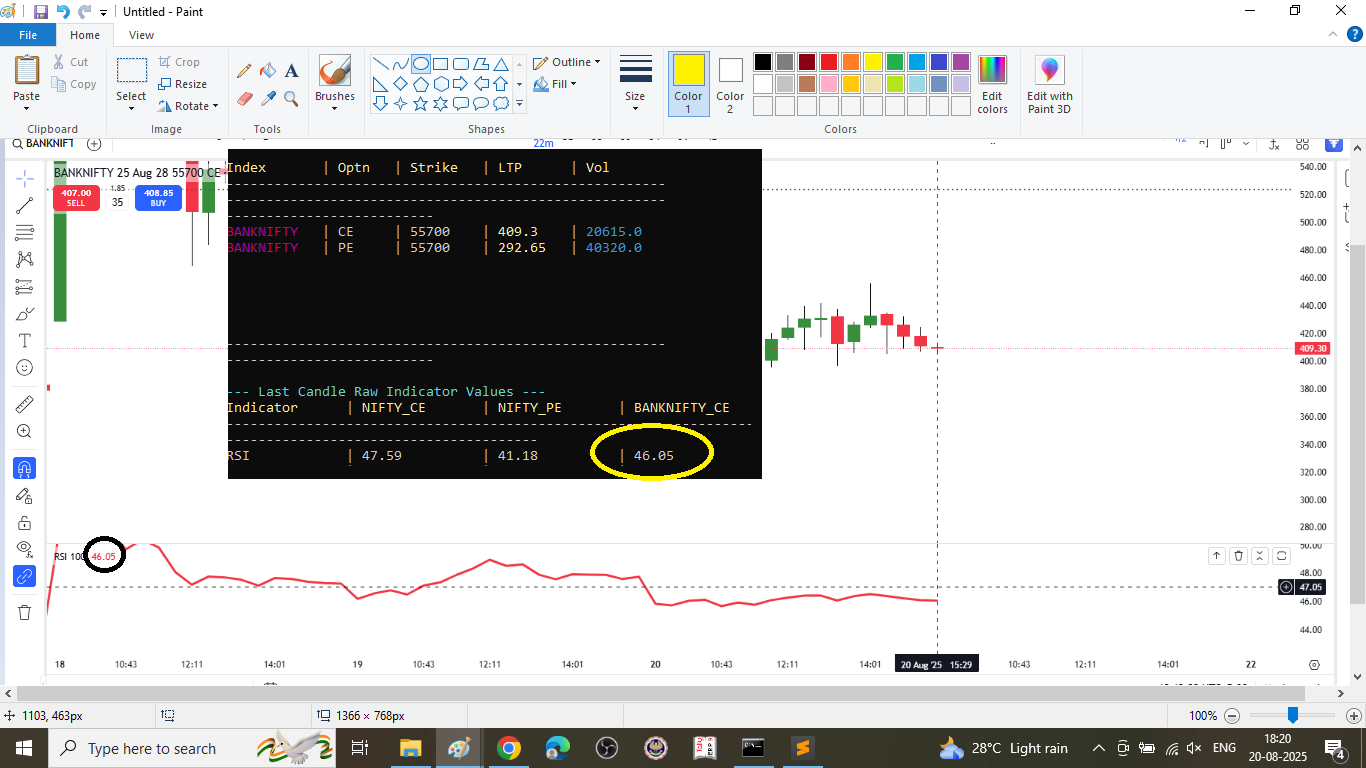Open the File menu
Image resolution: width=1366 pixels, height=768 pixels.
click(28, 35)
